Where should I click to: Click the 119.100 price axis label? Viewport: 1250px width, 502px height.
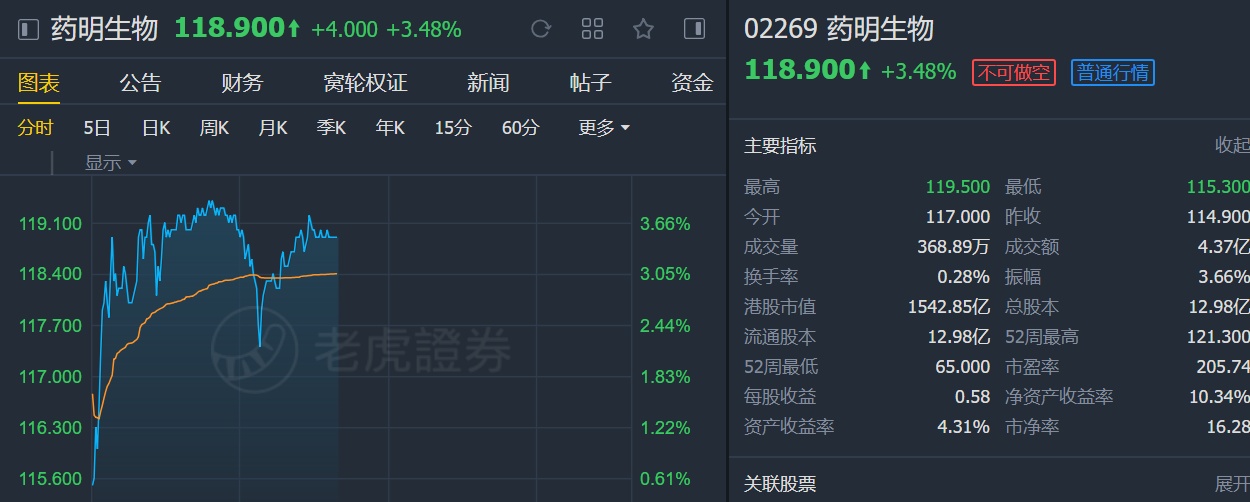pos(51,224)
